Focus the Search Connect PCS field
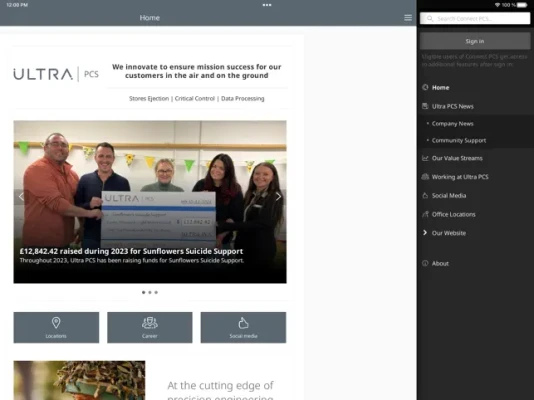The width and height of the screenshot is (534, 400). coord(475,18)
